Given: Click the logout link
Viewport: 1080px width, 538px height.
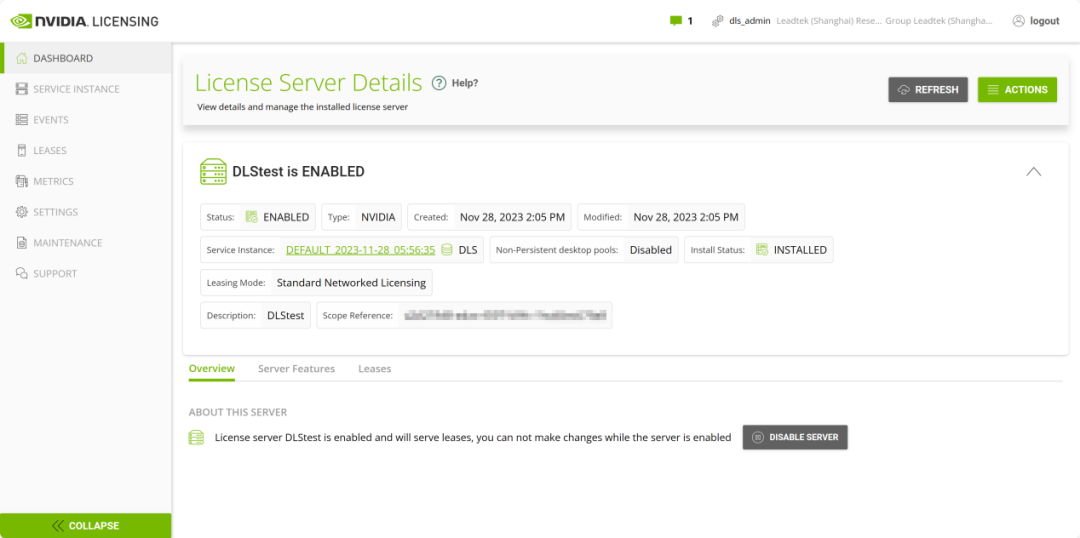Looking at the screenshot, I should tap(1044, 21).
